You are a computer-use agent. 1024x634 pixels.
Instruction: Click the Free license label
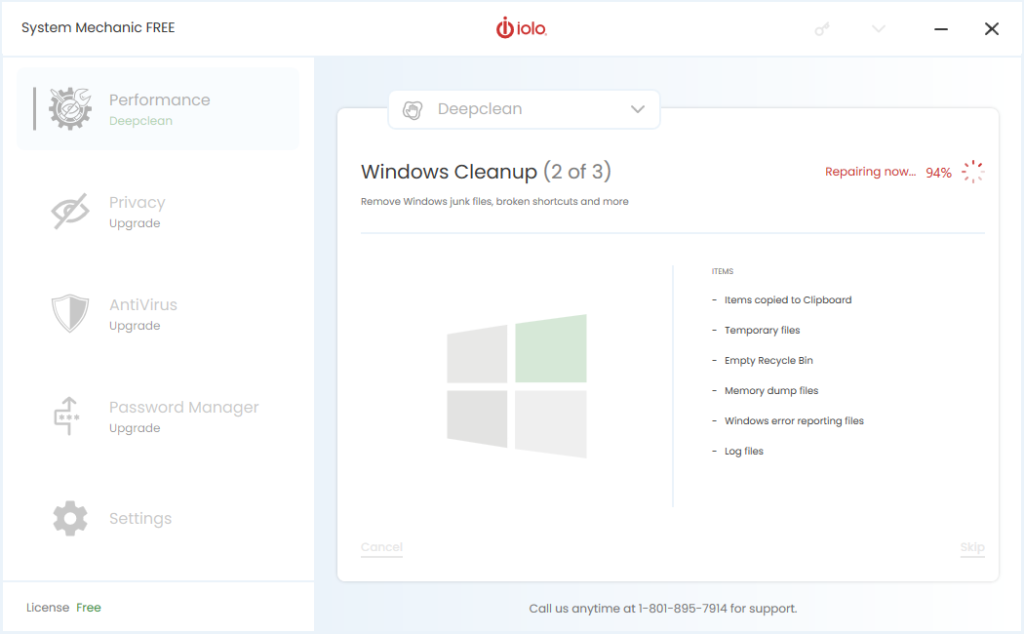pos(88,607)
